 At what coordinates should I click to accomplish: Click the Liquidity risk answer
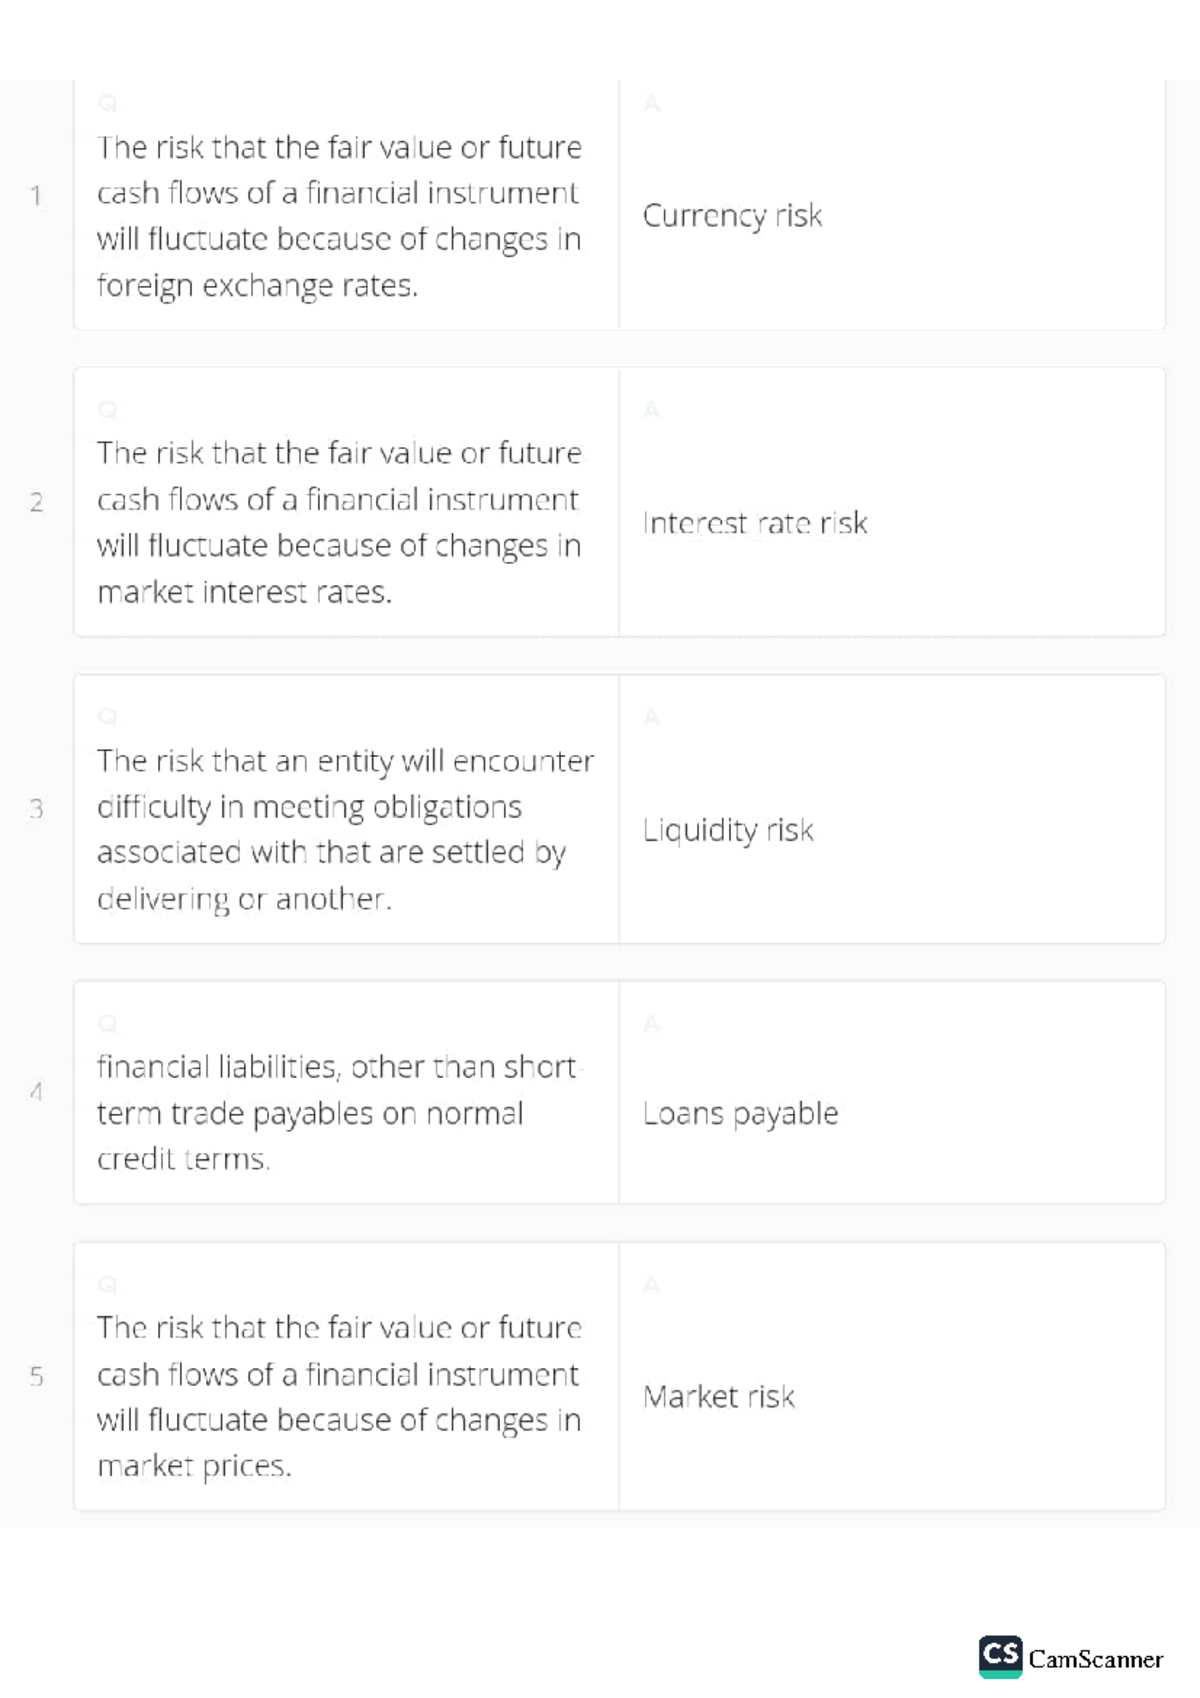(x=728, y=830)
